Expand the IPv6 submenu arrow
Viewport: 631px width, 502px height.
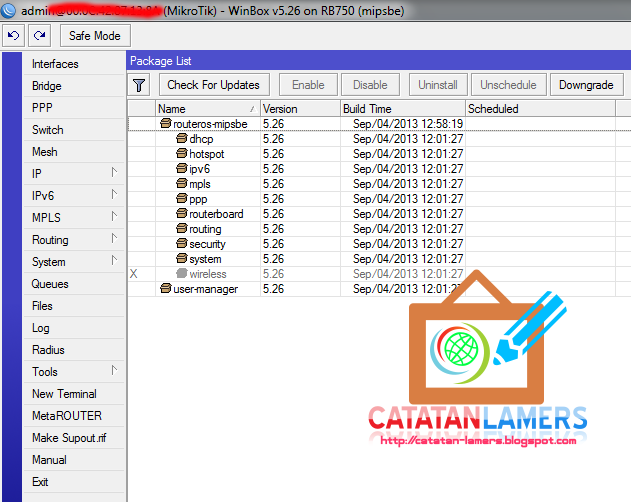click(114, 195)
